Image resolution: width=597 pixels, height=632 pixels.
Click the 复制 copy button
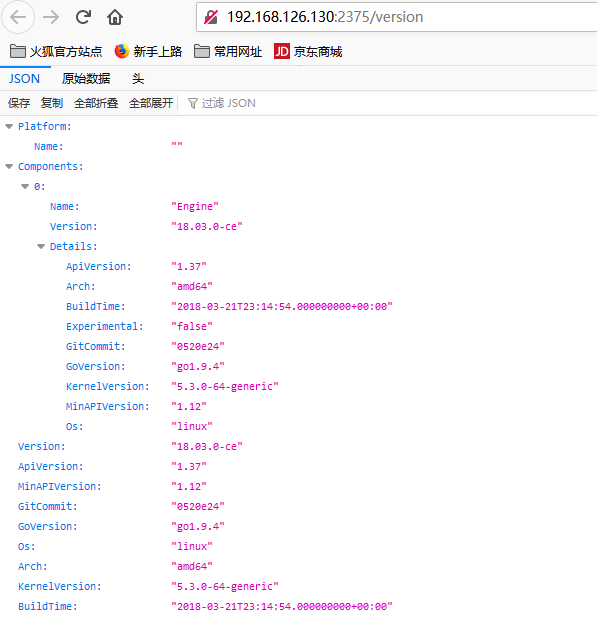click(x=52, y=103)
